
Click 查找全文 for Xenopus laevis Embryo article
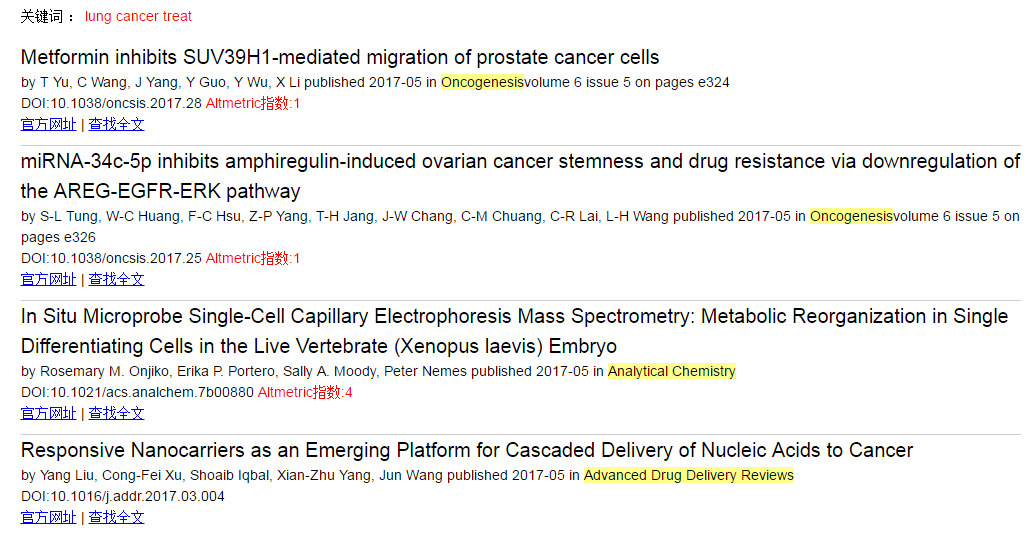tap(116, 413)
